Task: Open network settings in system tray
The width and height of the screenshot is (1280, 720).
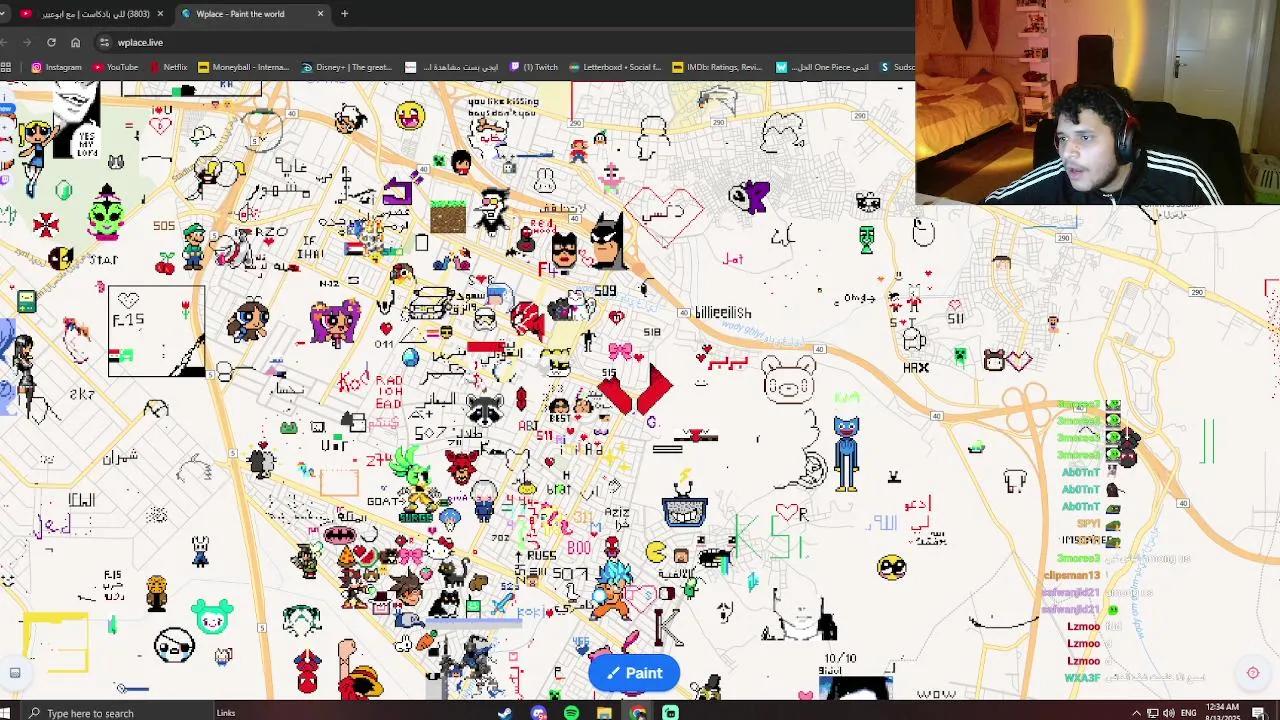Action: [x=1152, y=713]
